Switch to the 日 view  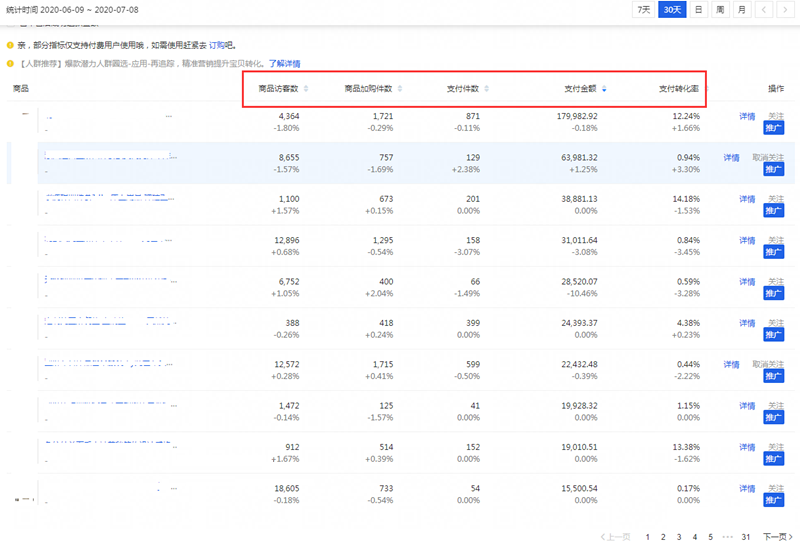point(698,10)
